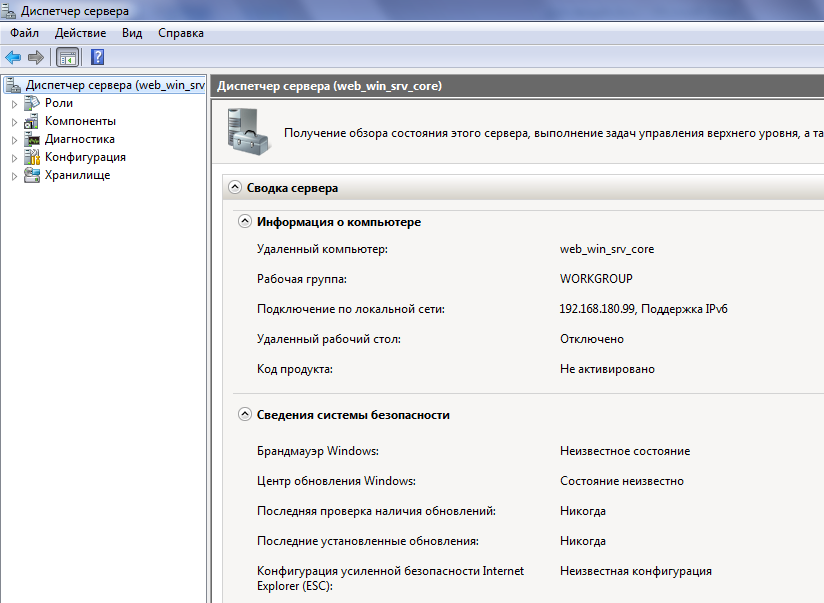Click the Отключено remote desktop value

tap(592, 339)
